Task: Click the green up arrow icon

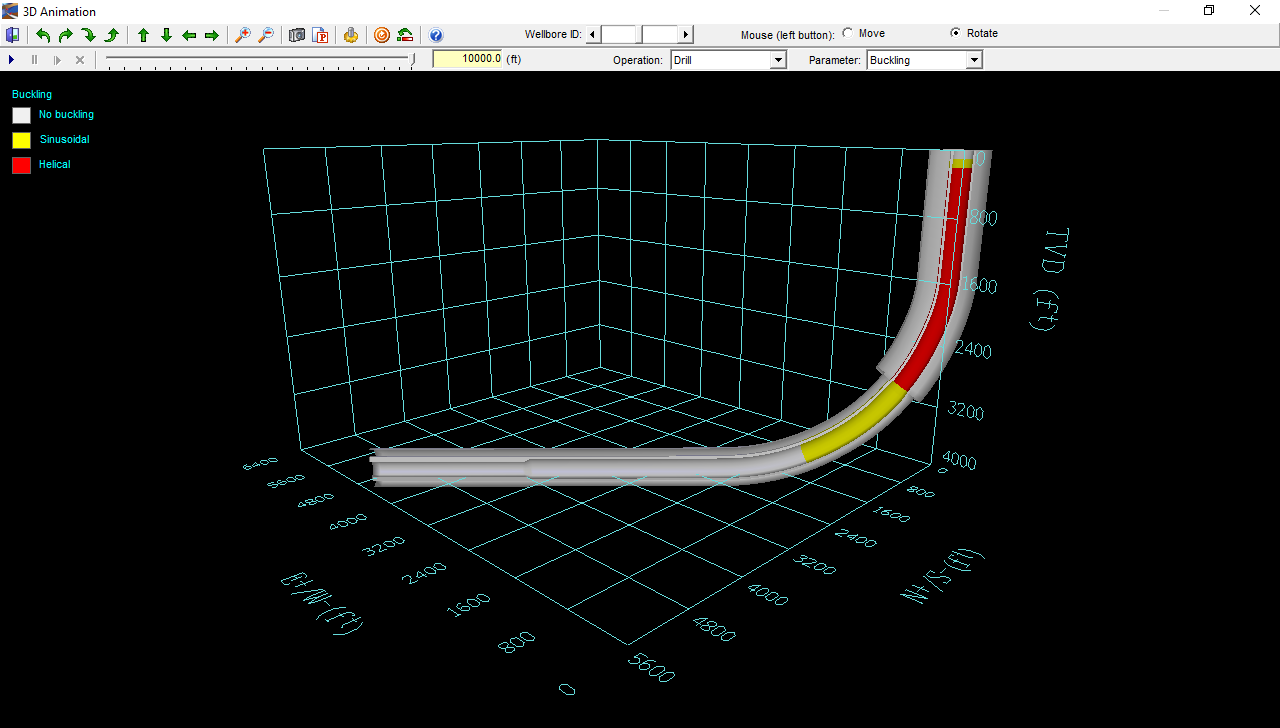Action: coord(143,35)
